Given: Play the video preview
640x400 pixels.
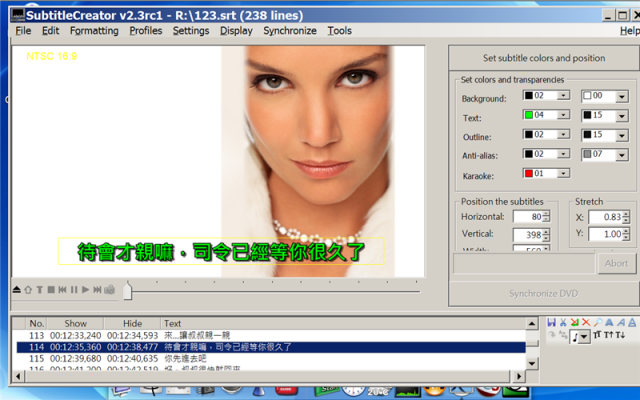Looking at the screenshot, I should point(85,290).
